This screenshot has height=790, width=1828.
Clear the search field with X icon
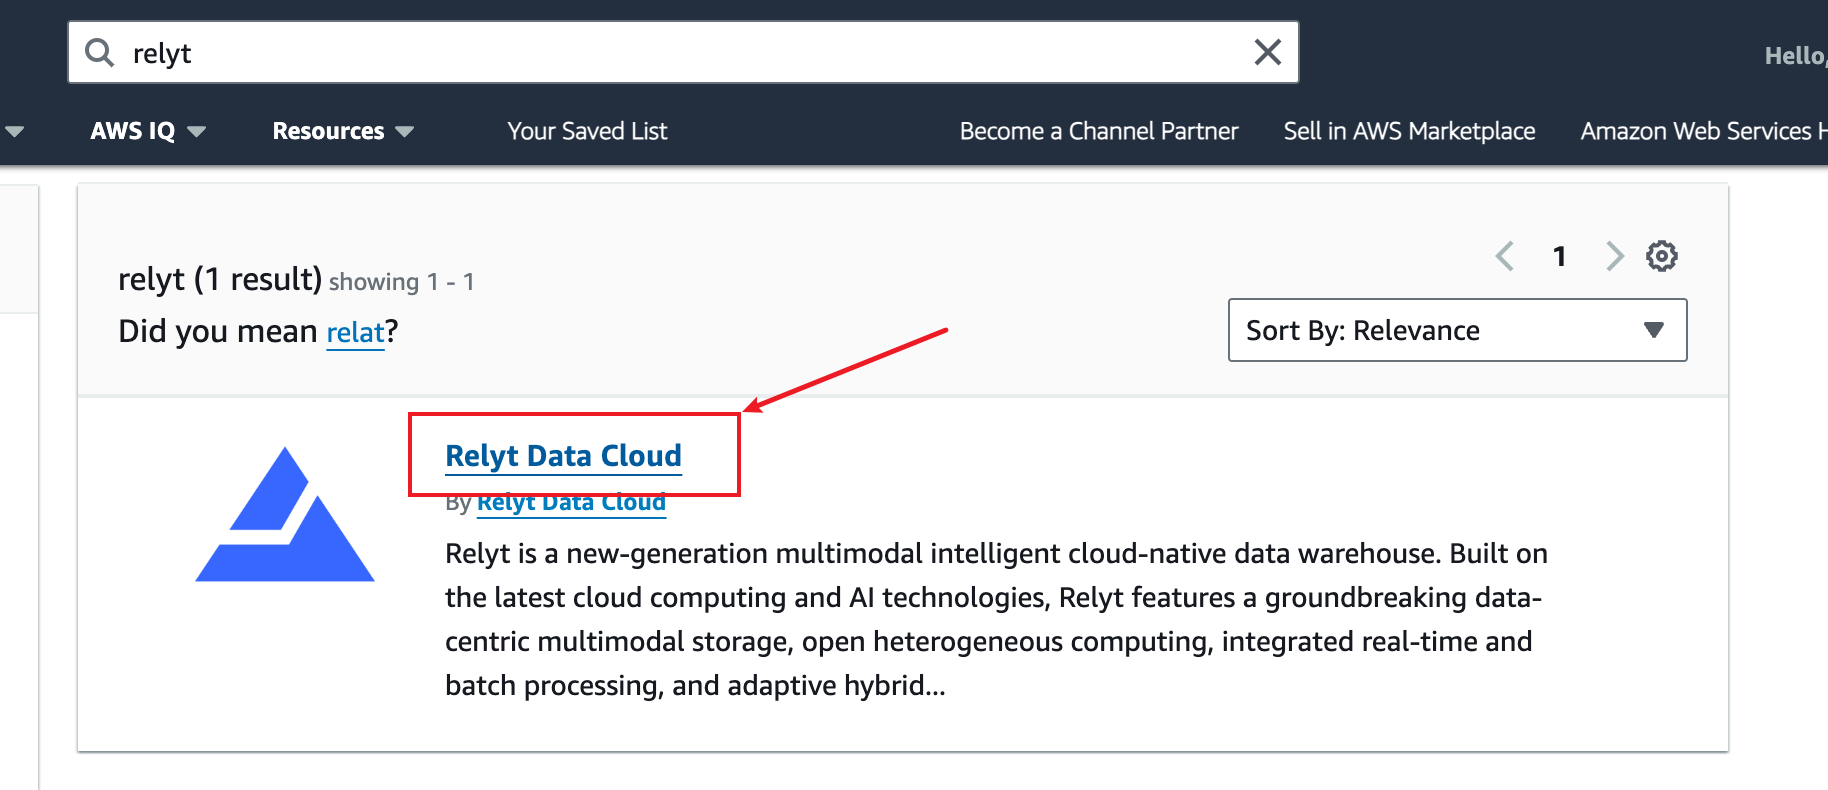pyautogui.click(x=1267, y=52)
